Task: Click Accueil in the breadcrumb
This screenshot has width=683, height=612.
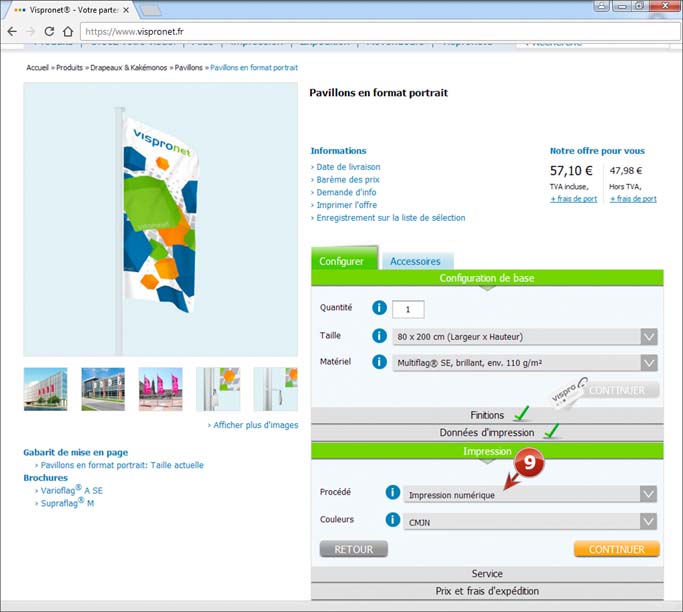Action: tap(37, 68)
